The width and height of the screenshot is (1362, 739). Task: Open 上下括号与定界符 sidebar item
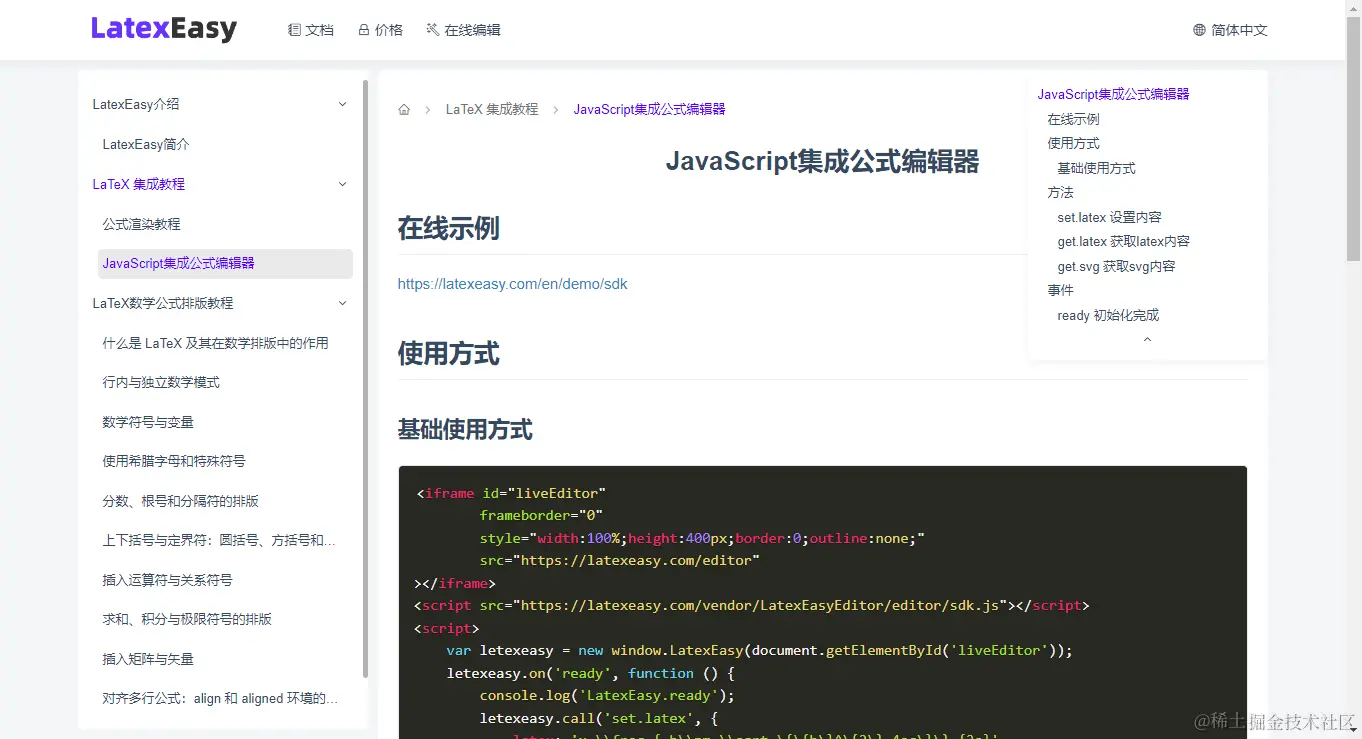click(219, 540)
